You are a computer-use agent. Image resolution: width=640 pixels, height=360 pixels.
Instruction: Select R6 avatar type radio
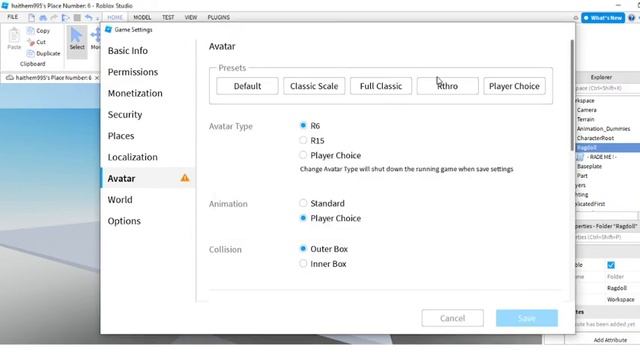[x=303, y=125]
